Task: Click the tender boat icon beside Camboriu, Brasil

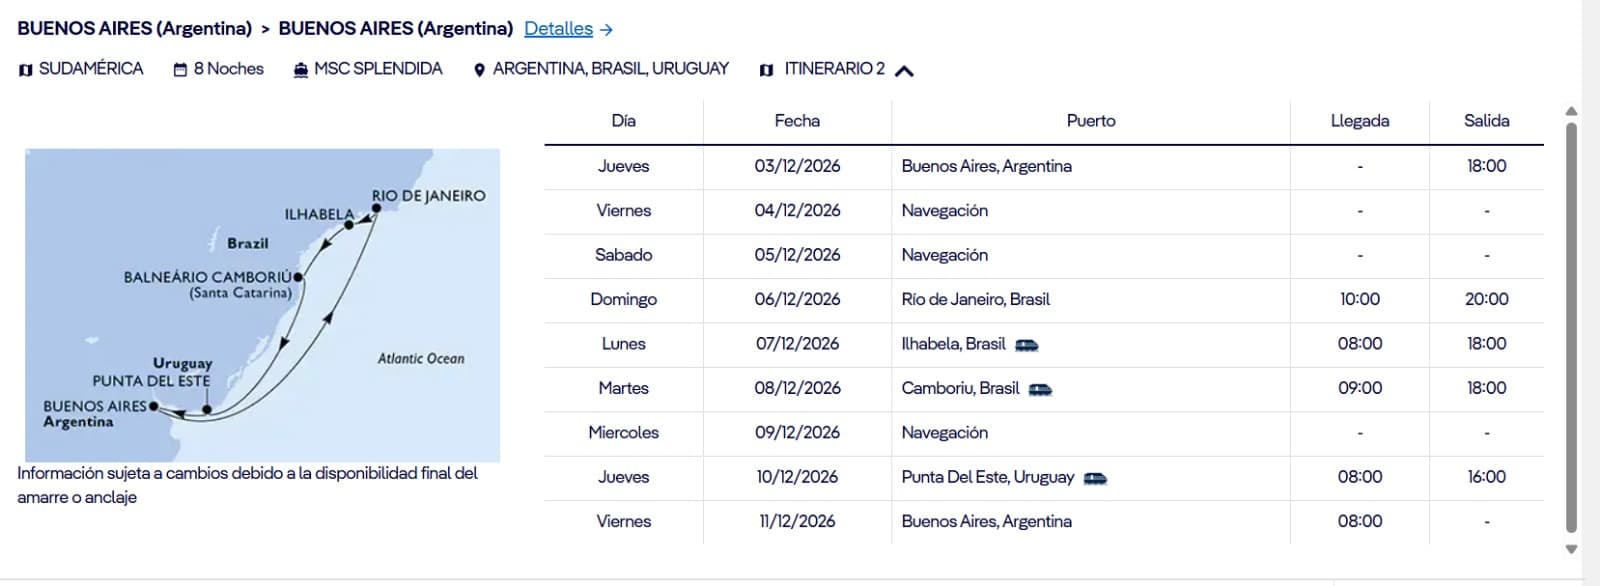Action: click(x=1040, y=389)
